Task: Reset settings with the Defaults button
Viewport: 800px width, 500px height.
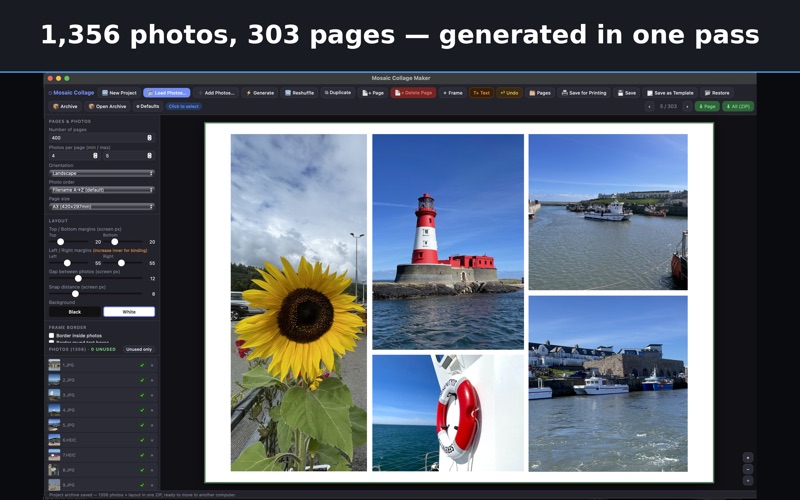Action: (x=147, y=106)
